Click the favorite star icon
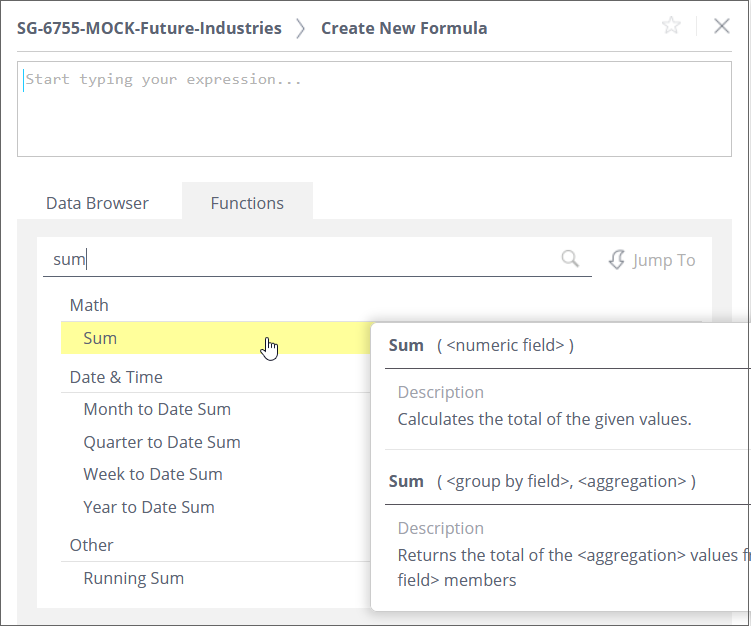Image resolution: width=751 pixels, height=626 pixels. click(x=671, y=26)
